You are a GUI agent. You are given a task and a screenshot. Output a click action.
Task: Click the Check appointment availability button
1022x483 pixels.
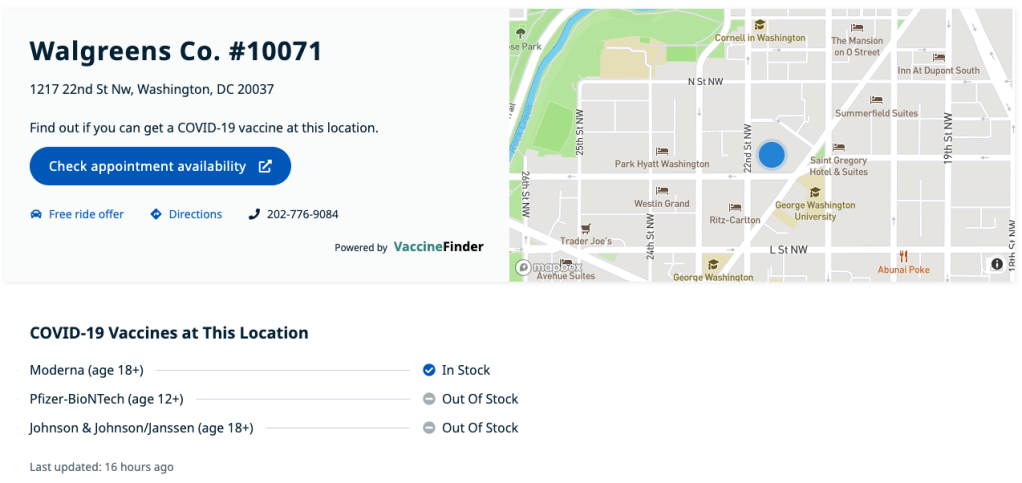click(x=160, y=166)
